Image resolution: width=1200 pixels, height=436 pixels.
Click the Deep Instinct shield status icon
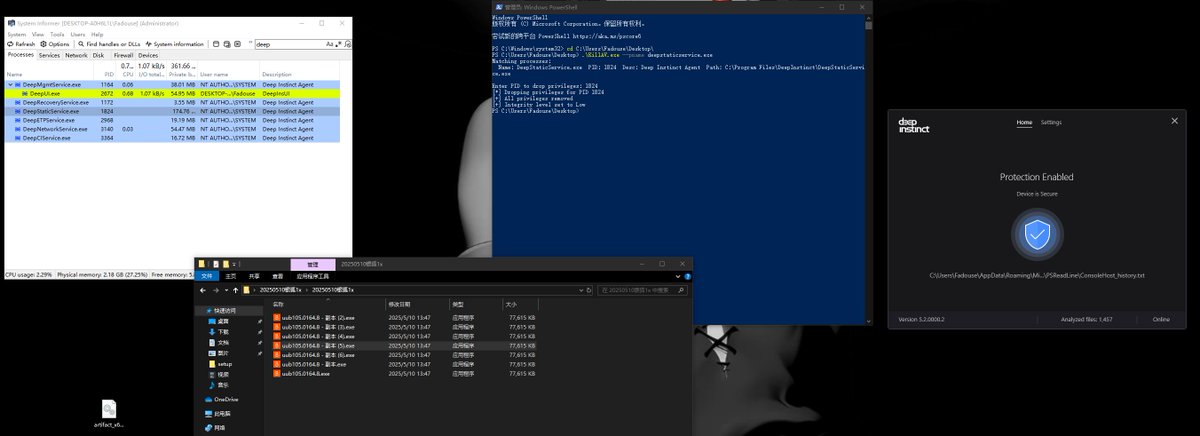tap(1038, 234)
